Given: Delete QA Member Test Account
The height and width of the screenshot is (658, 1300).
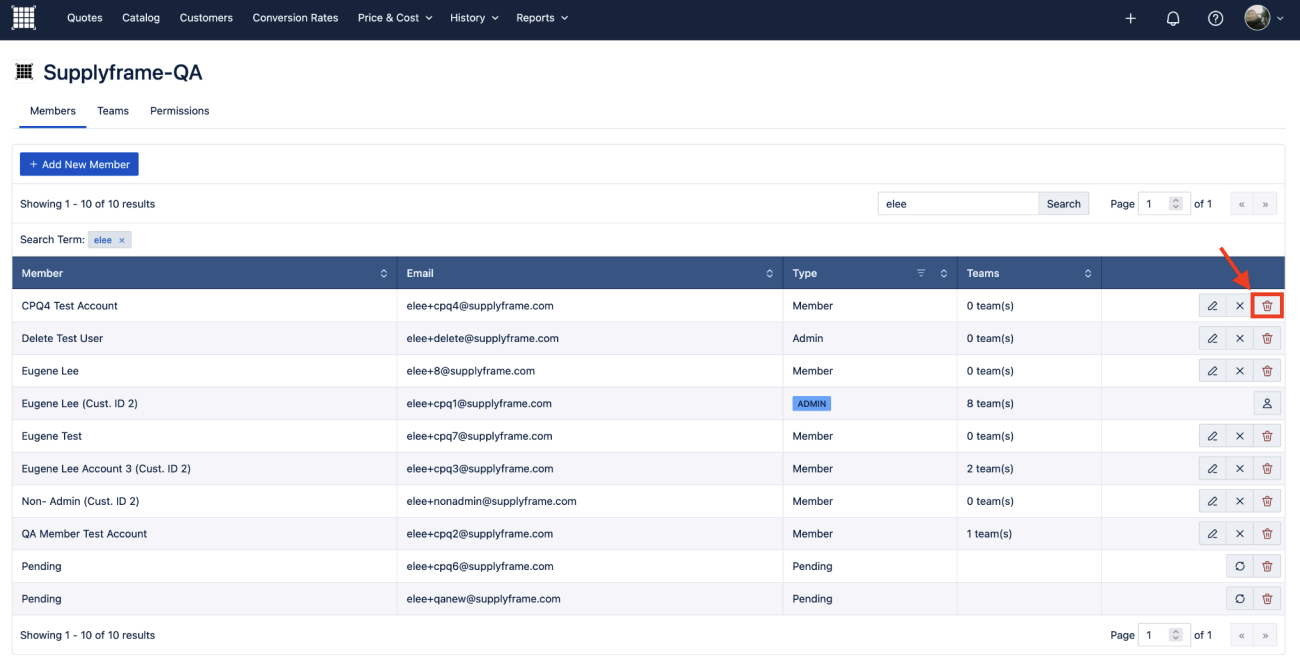Looking at the screenshot, I should coord(1267,533).
